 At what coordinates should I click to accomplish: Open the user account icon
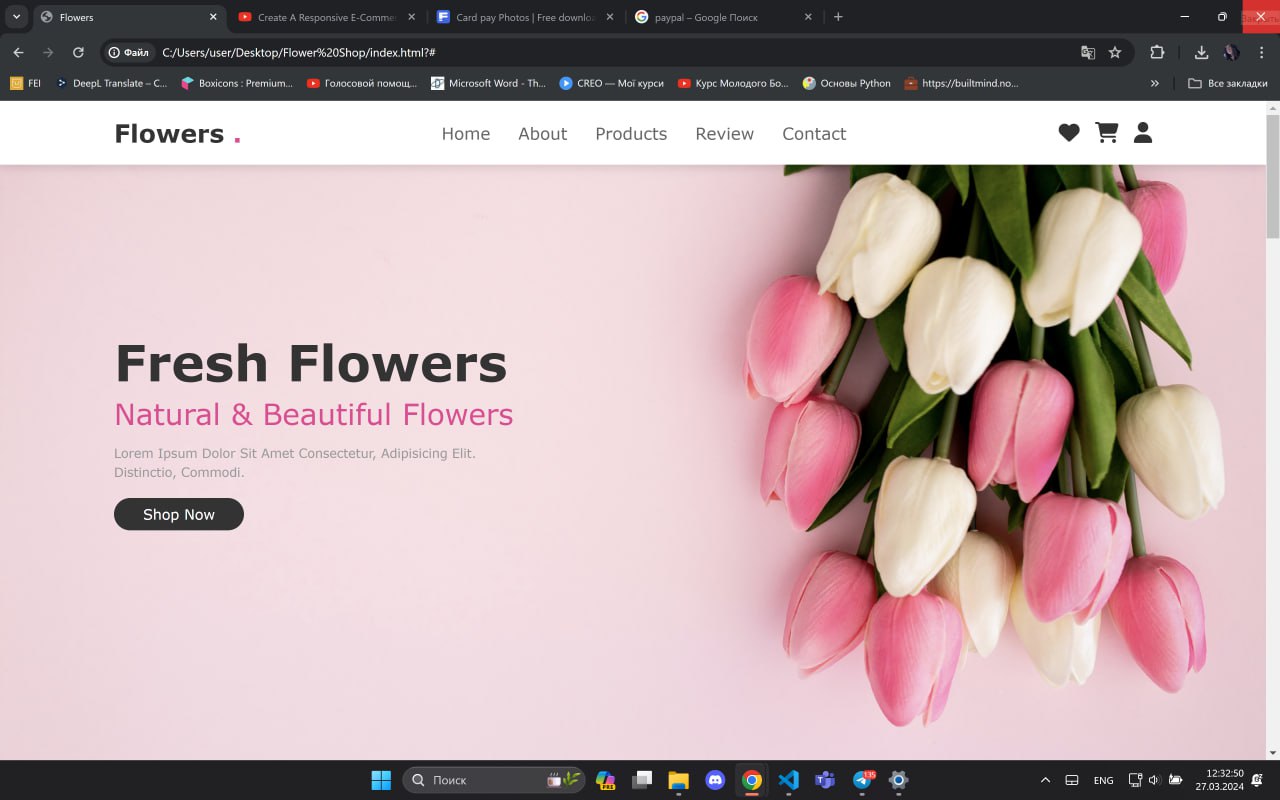pos(1142,132)
